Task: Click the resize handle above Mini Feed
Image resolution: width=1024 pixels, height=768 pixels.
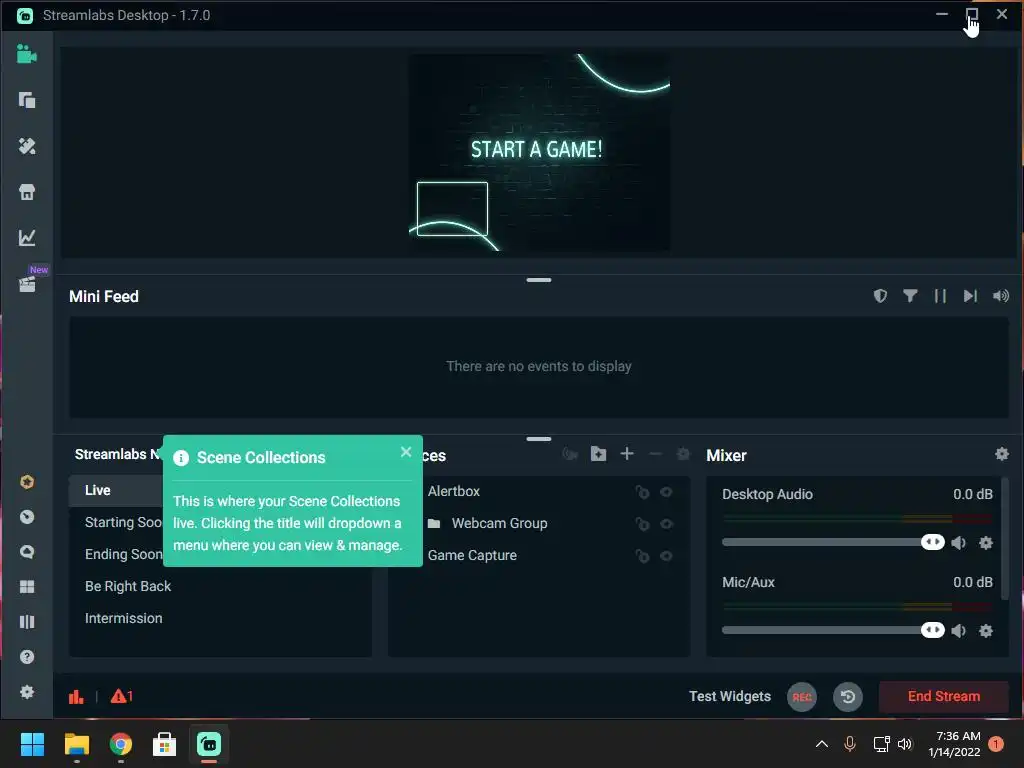Action: tap(539, 280)
